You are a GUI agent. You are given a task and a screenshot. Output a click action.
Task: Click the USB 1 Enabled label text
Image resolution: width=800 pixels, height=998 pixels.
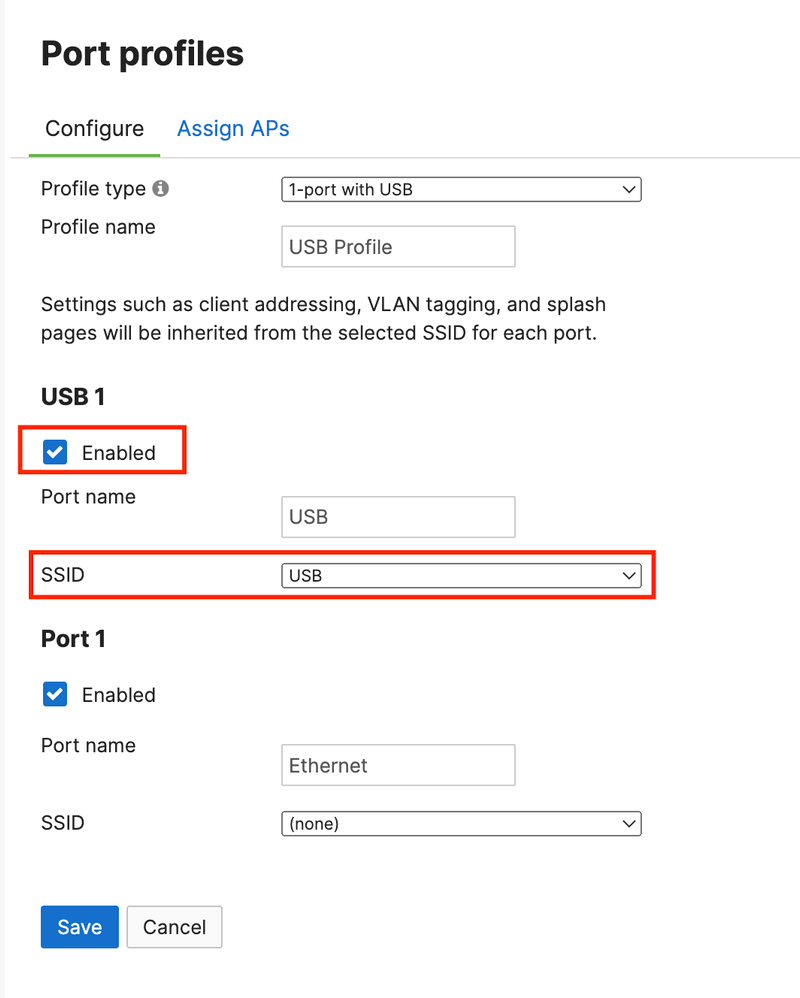click(119, 453)
